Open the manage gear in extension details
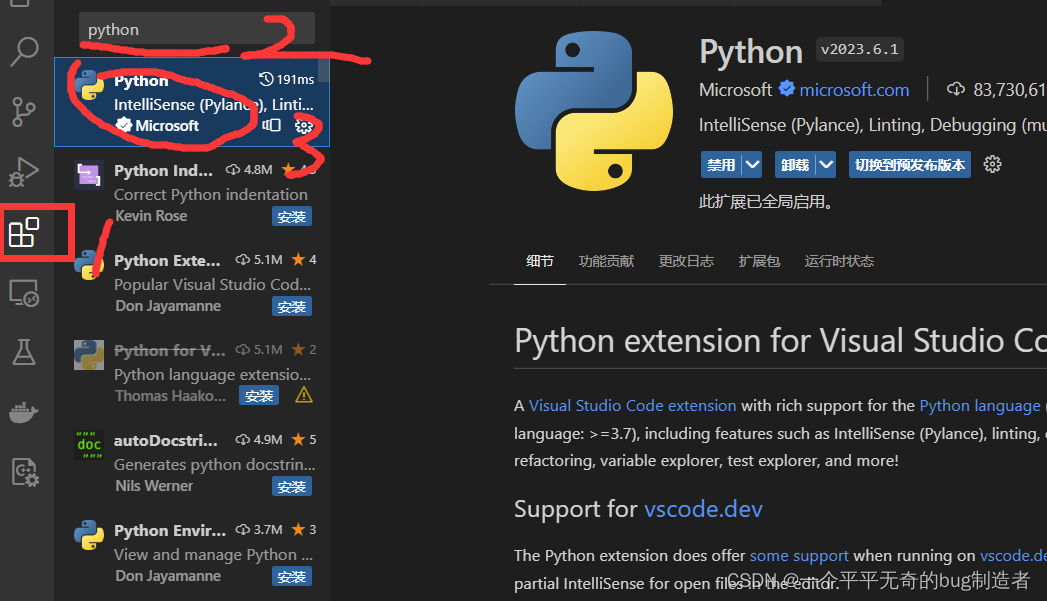The image size is (1047, 601). point(992,164)
